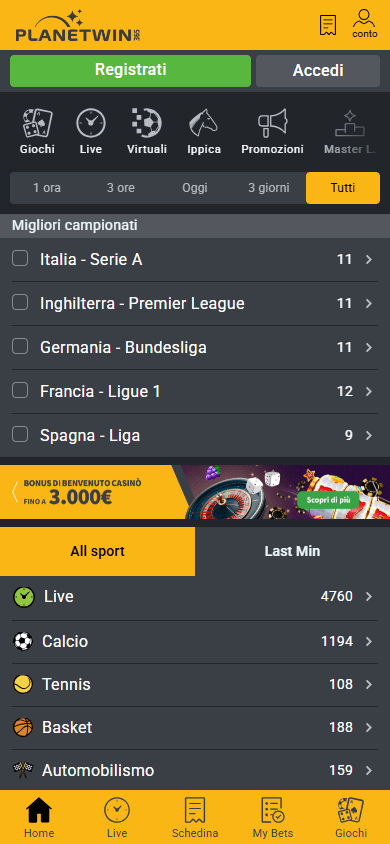Open the Promozioni megaphone icon
Image resolution: width=390 pixels, height=844 pixels.
272,123
